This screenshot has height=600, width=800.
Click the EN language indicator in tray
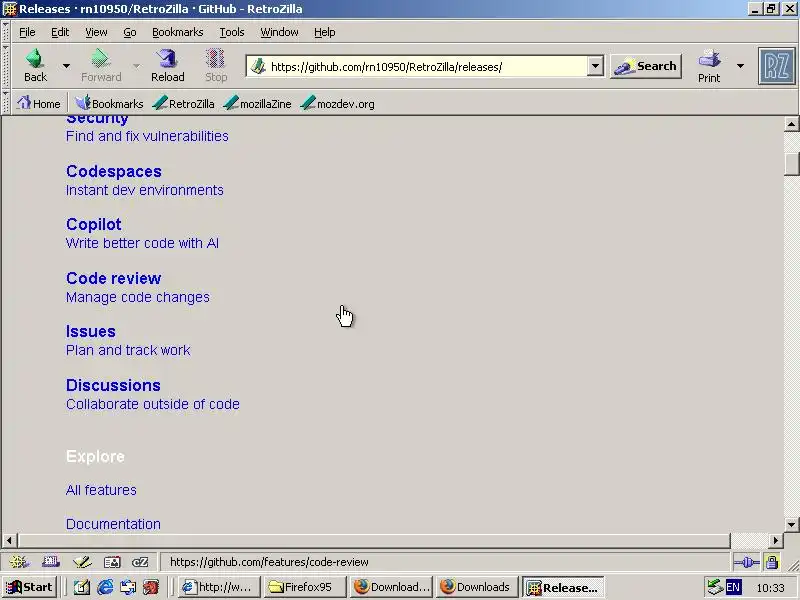tap(733, 587)
